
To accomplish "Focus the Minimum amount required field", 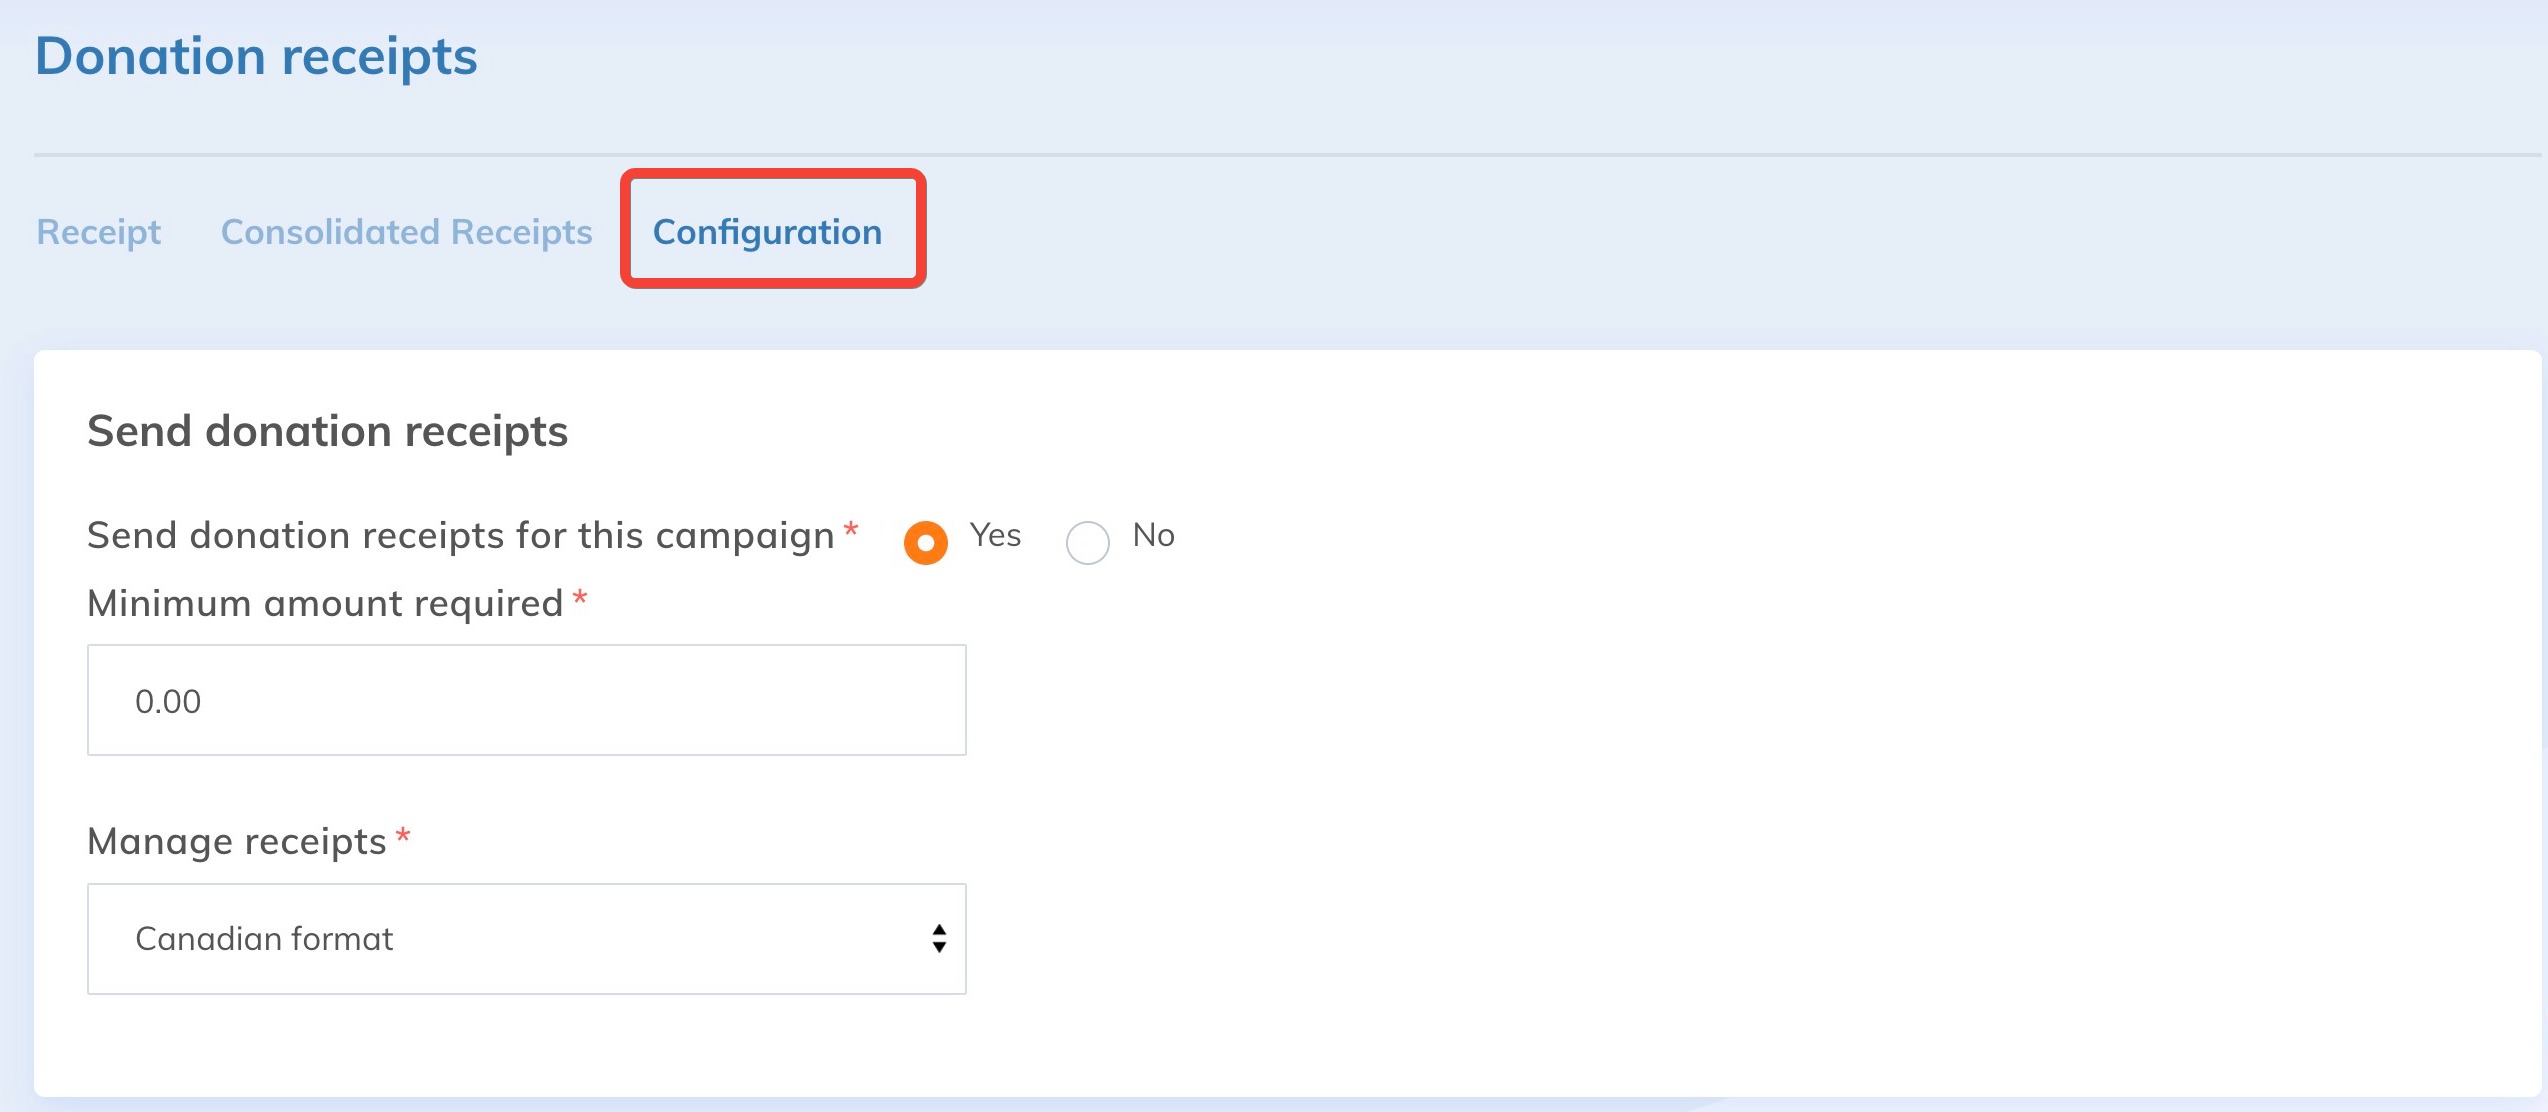I will coord(526,700).
